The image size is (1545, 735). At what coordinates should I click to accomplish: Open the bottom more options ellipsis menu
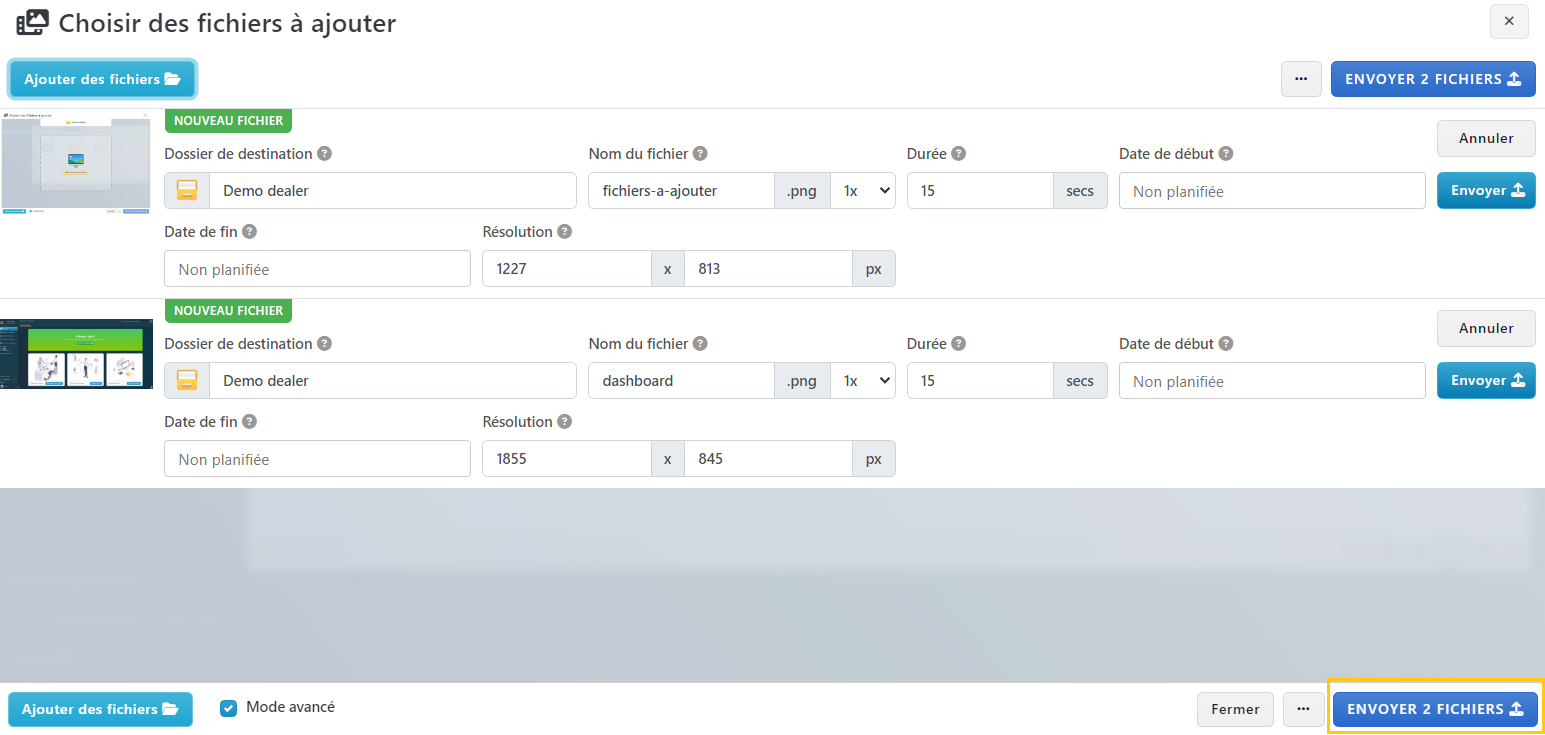tap(1303, 709)
